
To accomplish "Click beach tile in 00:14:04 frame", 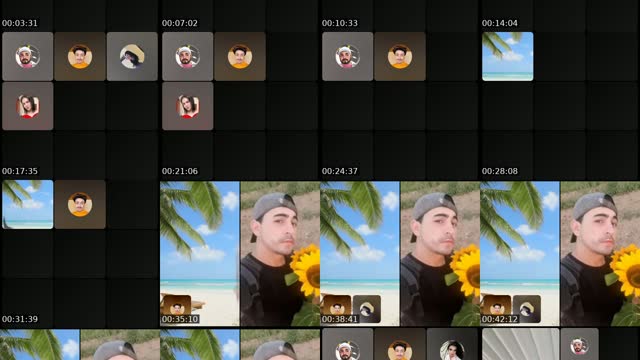I will tap(507, 56).
